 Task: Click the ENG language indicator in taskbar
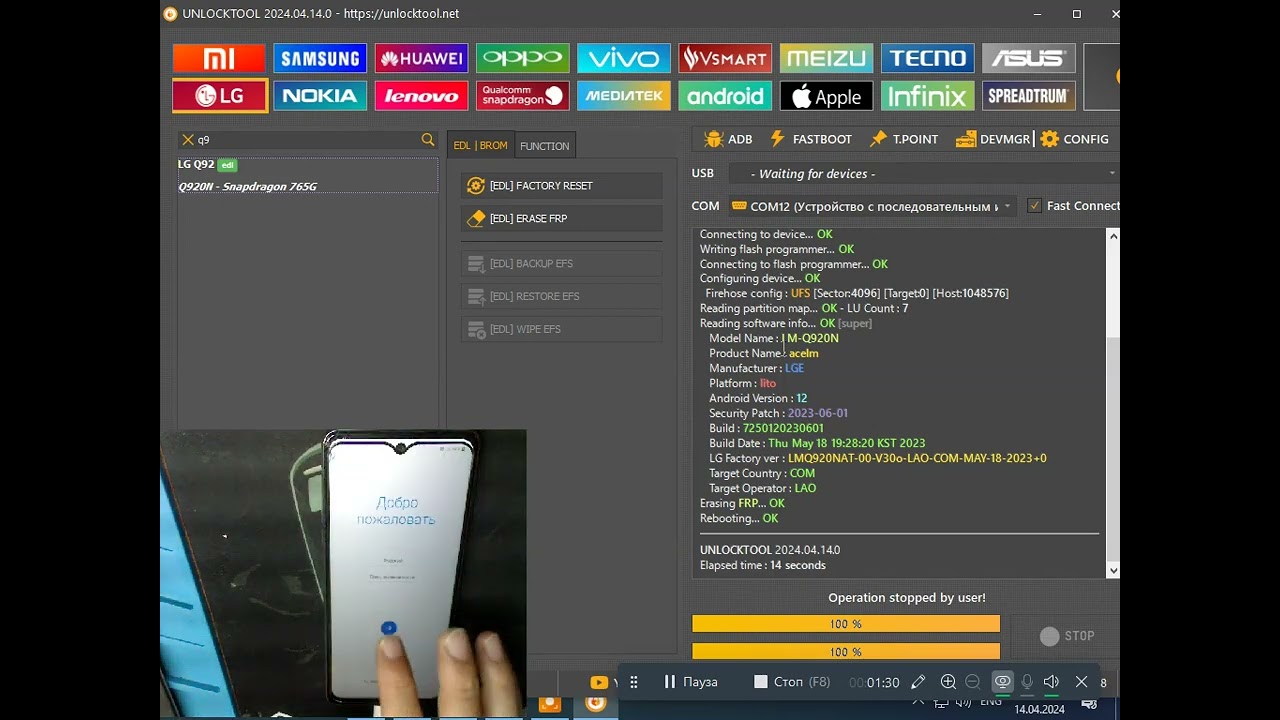pos(991,702)
